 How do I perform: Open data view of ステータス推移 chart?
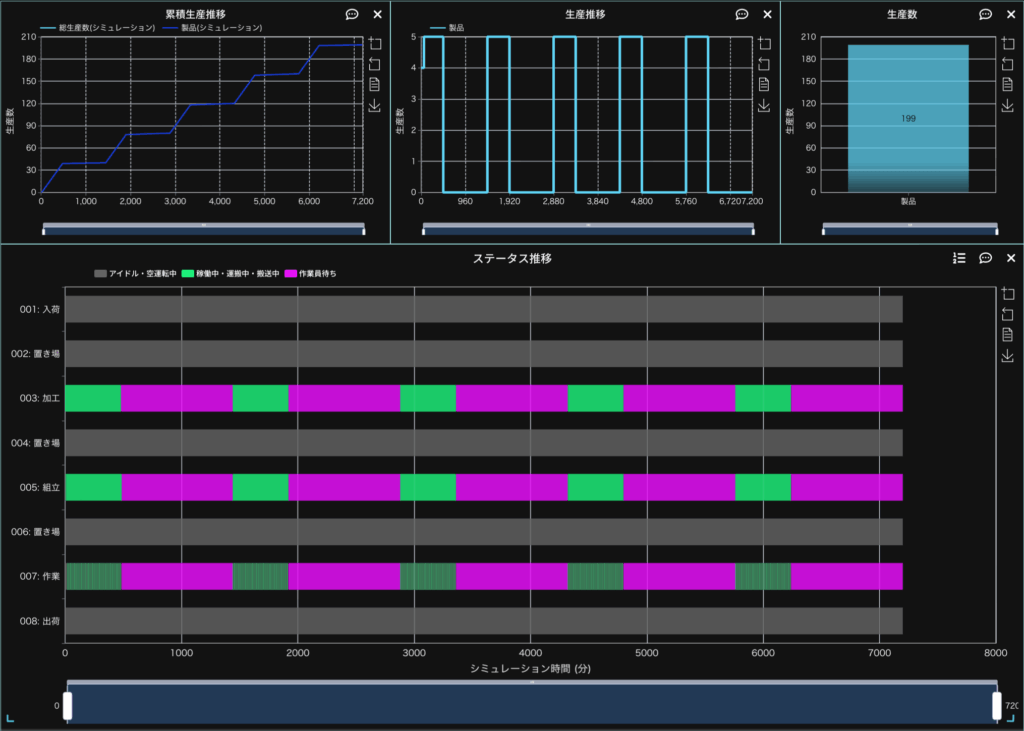tap(1007, 335)
